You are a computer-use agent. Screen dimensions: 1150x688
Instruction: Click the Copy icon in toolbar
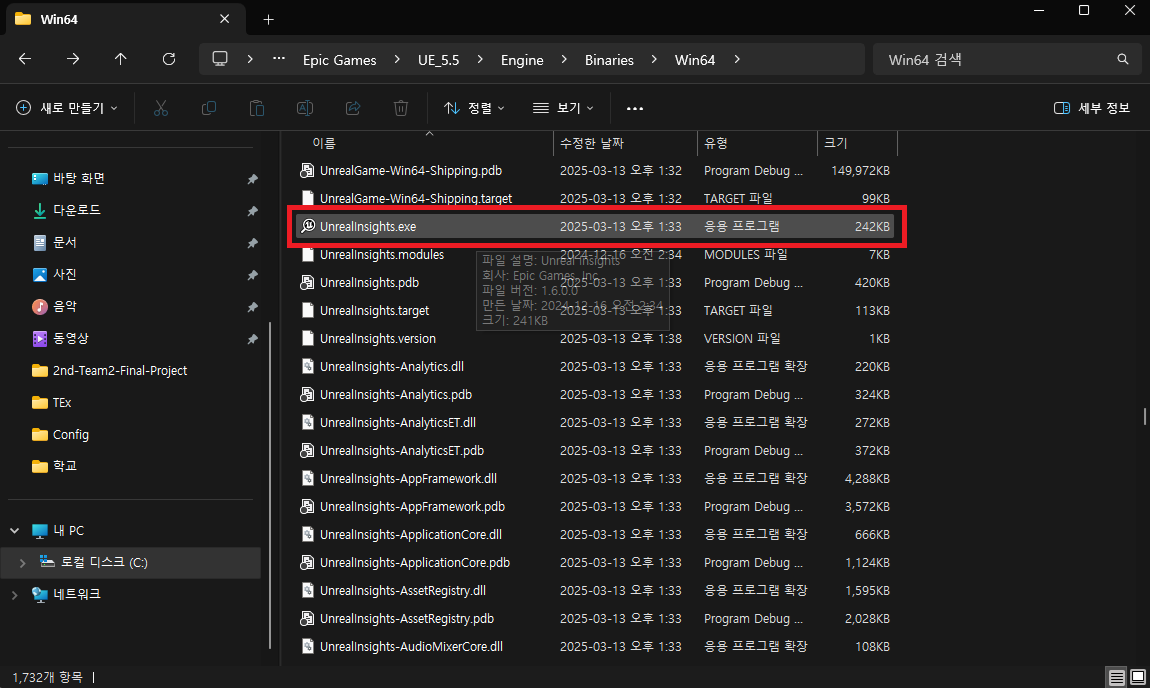tap(208, 108)
